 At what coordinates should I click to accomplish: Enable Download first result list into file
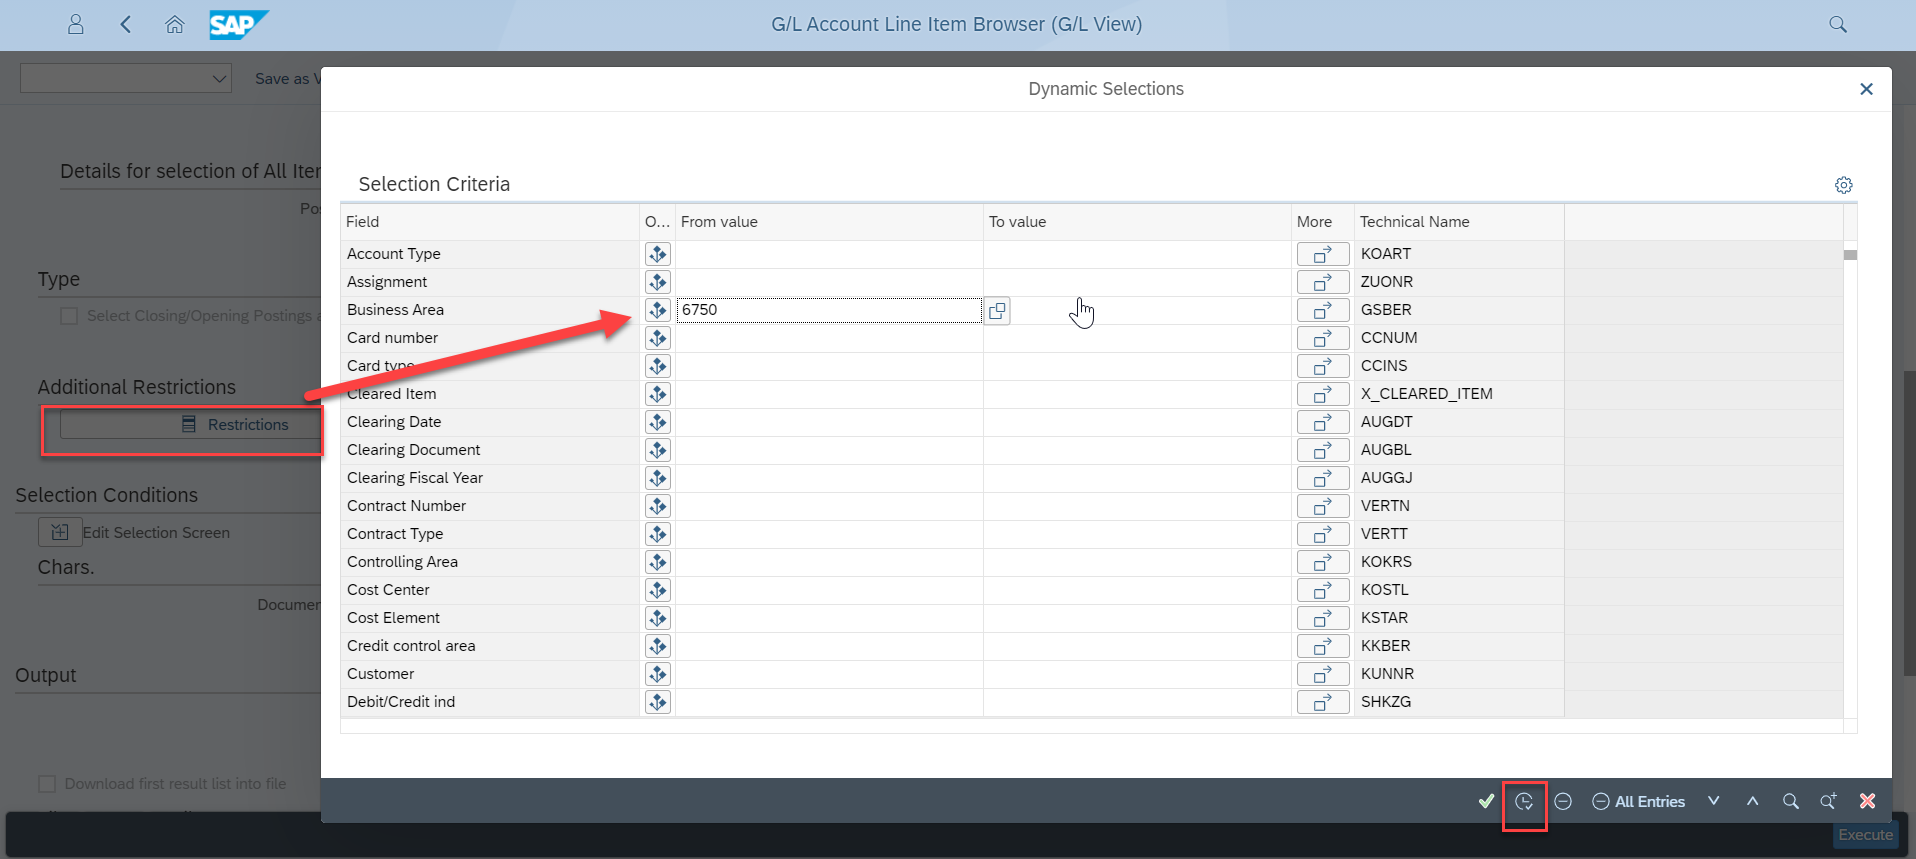tap(47, 784)
